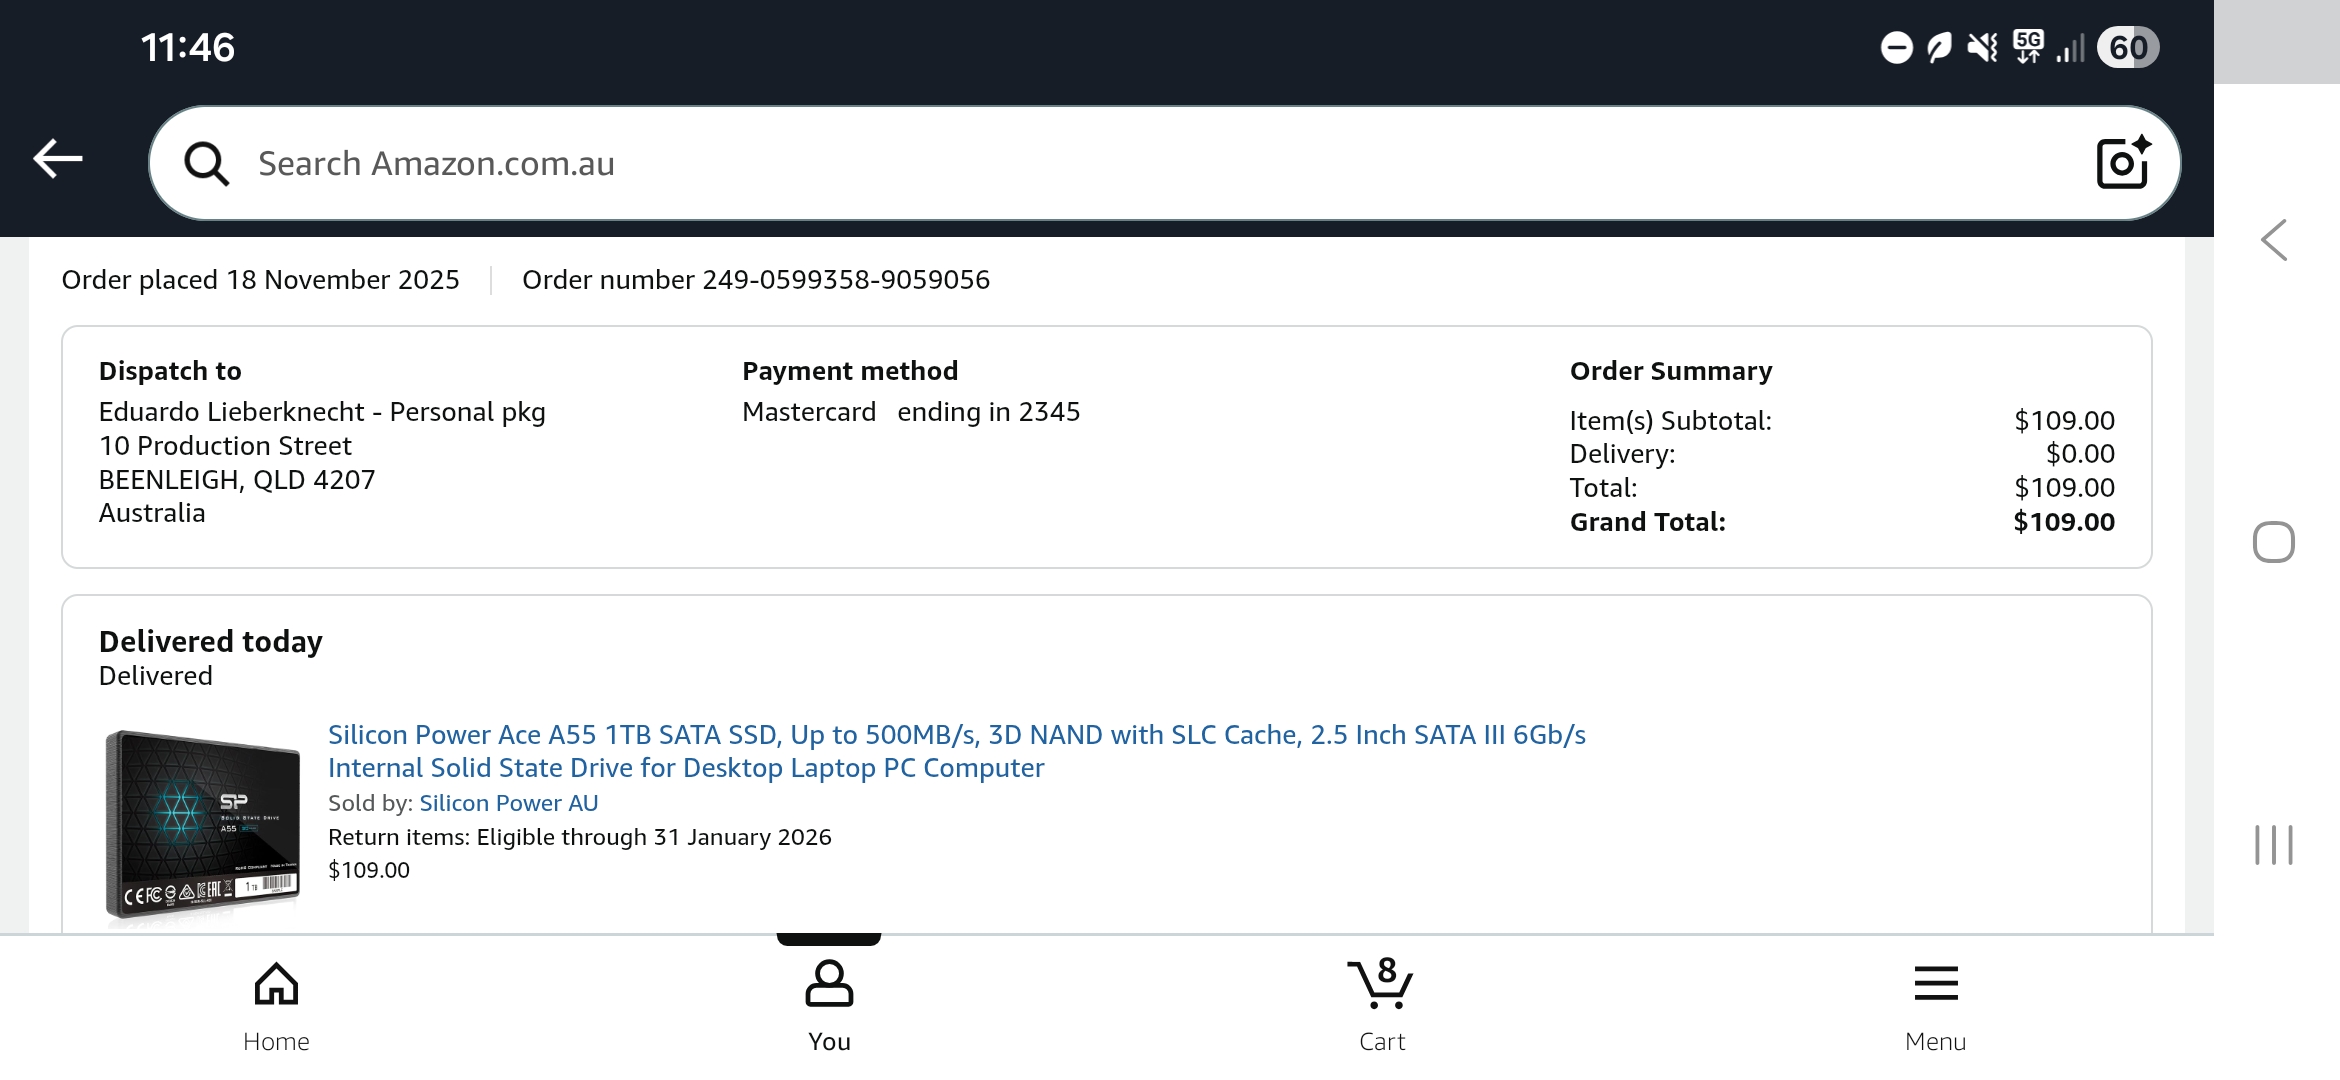Viewport: 2340px width, 1080px height.
Task: Open the Cart tab with 8 items
Action: tap(1381, 1003)
